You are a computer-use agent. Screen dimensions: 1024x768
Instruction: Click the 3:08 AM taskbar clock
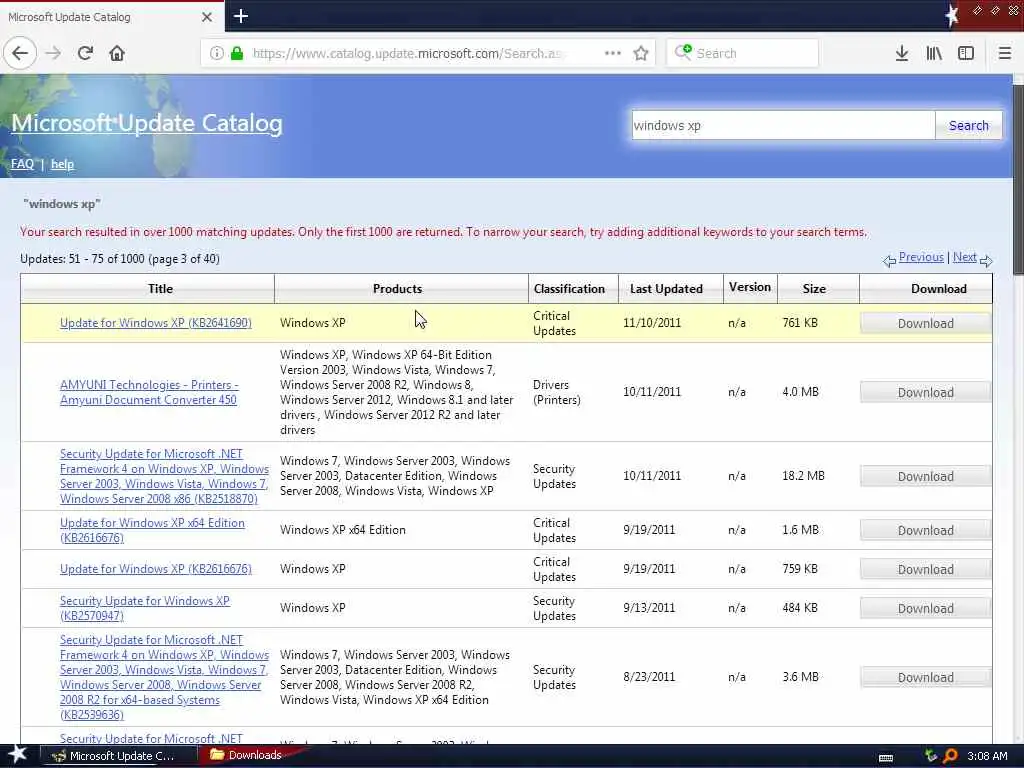click(x=987, y=756)
